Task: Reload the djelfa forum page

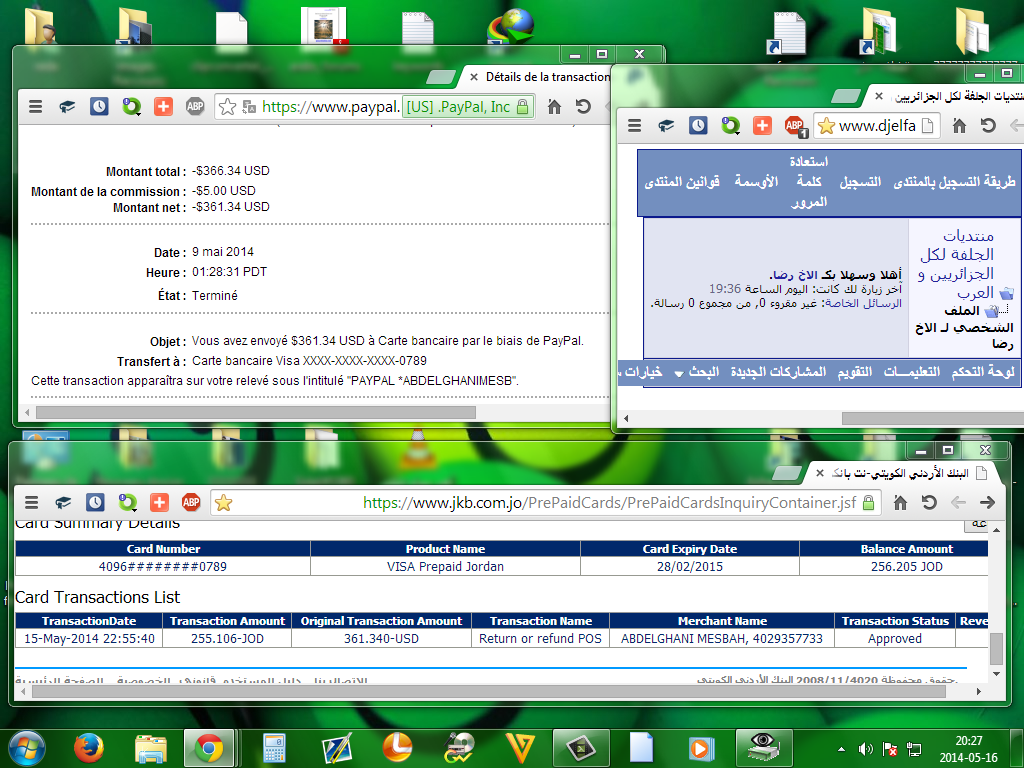Action: (988, 125)
